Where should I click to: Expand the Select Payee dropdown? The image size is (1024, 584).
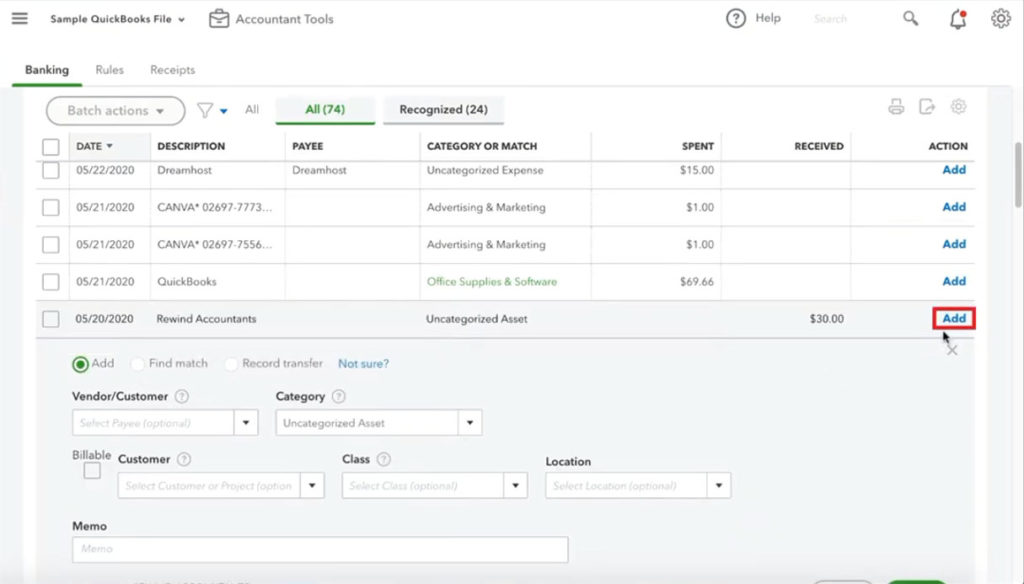tap(246, 422)
